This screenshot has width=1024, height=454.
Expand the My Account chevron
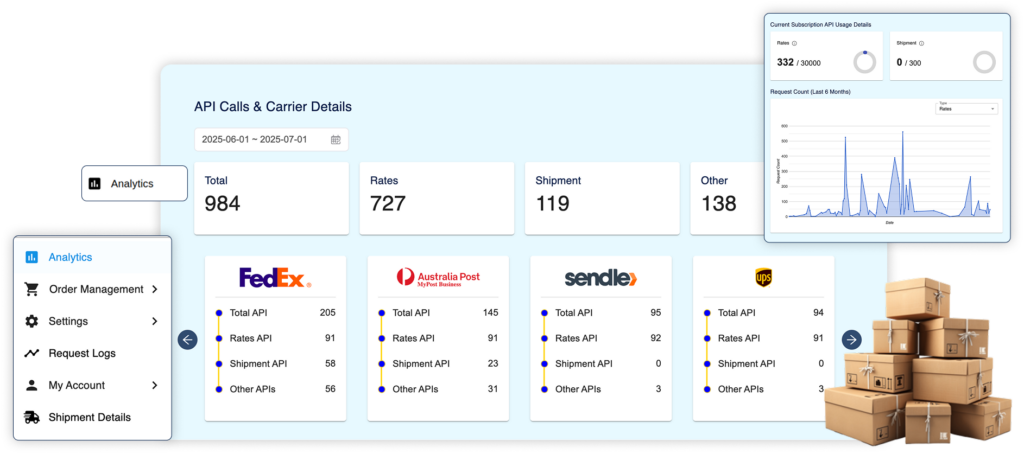(155, 385)
